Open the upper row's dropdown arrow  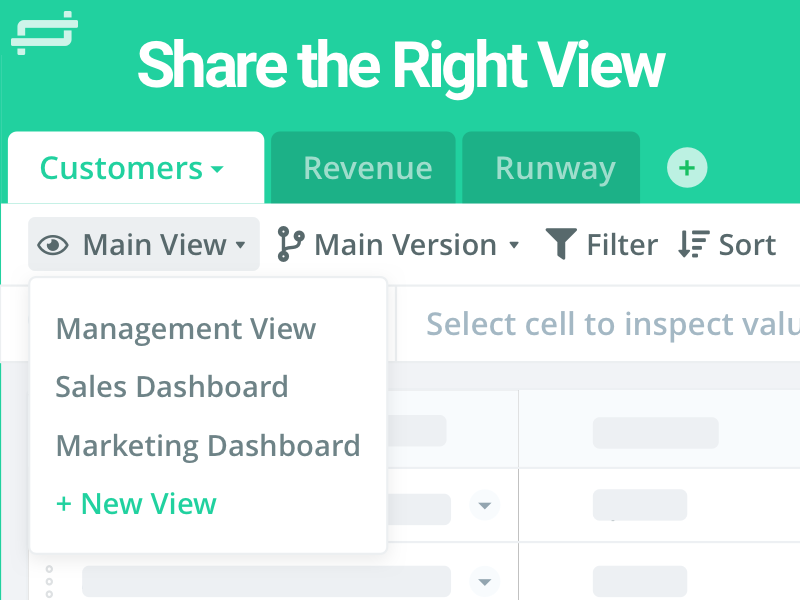click(485, 505)
